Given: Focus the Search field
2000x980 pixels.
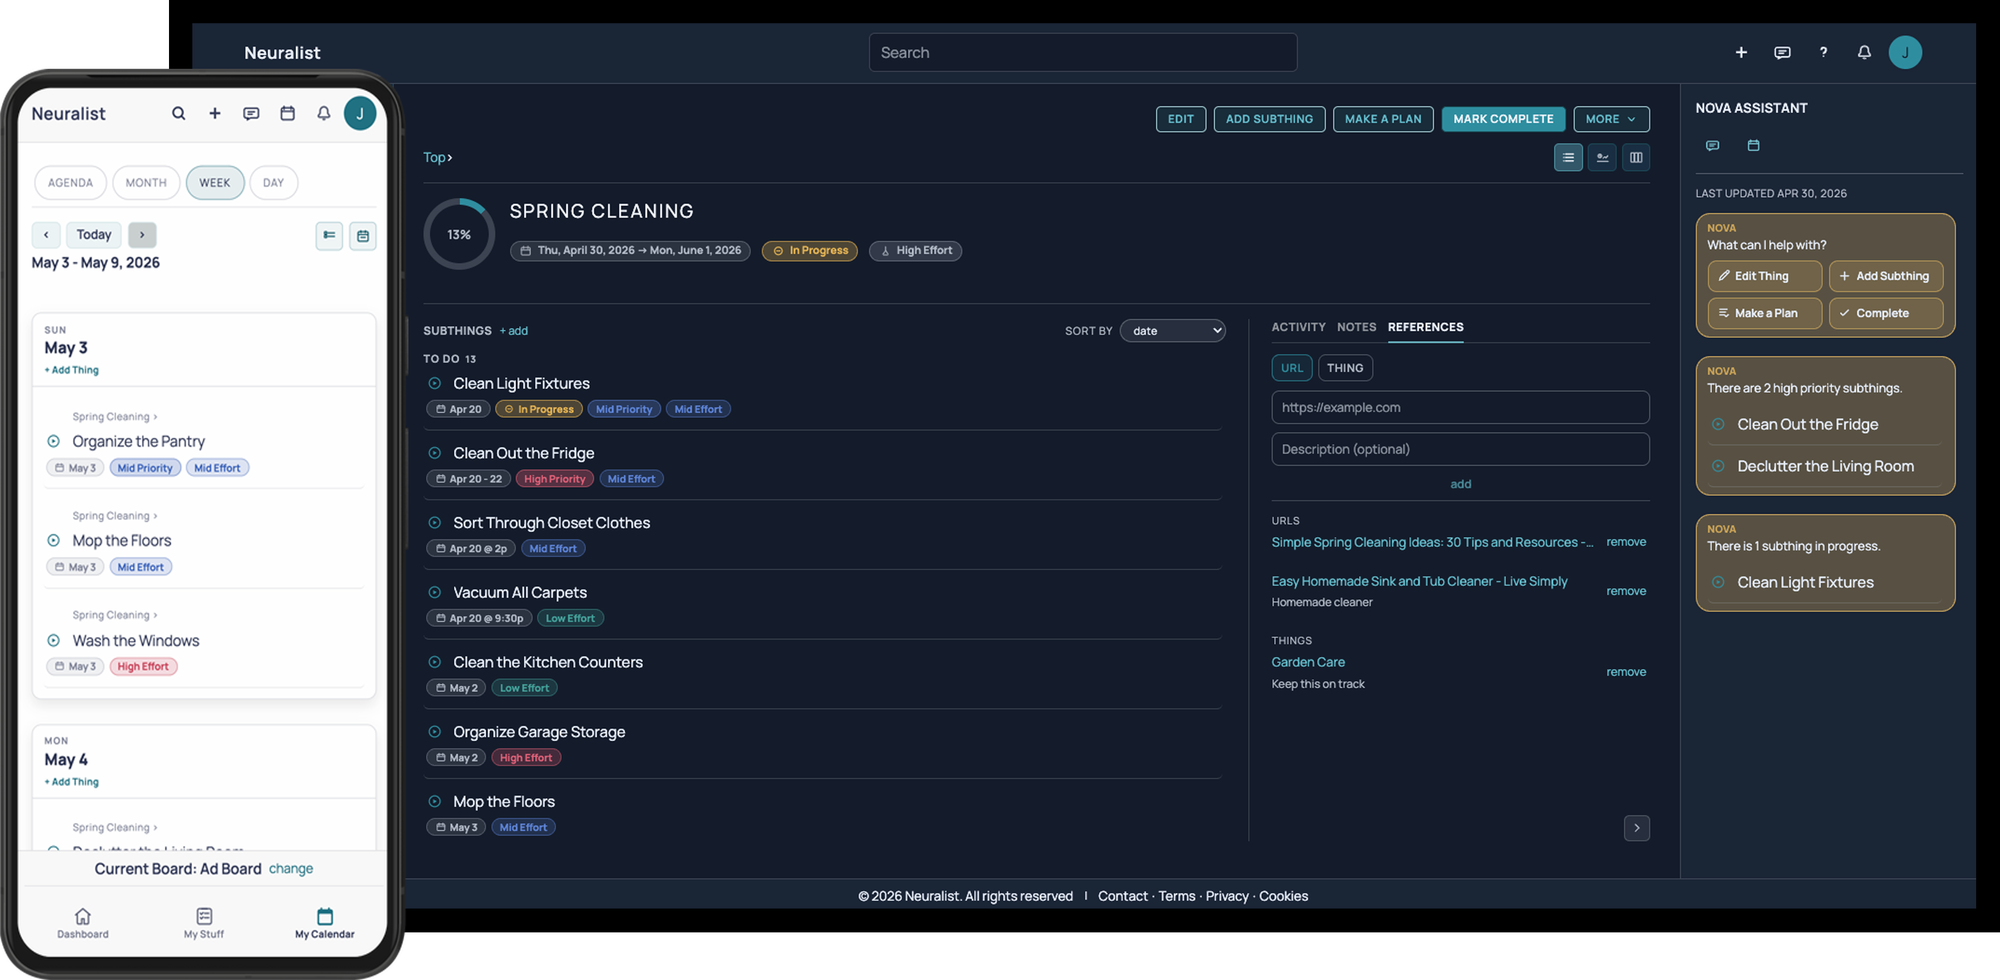Looking at the screenshot, I should point(1083,52).
